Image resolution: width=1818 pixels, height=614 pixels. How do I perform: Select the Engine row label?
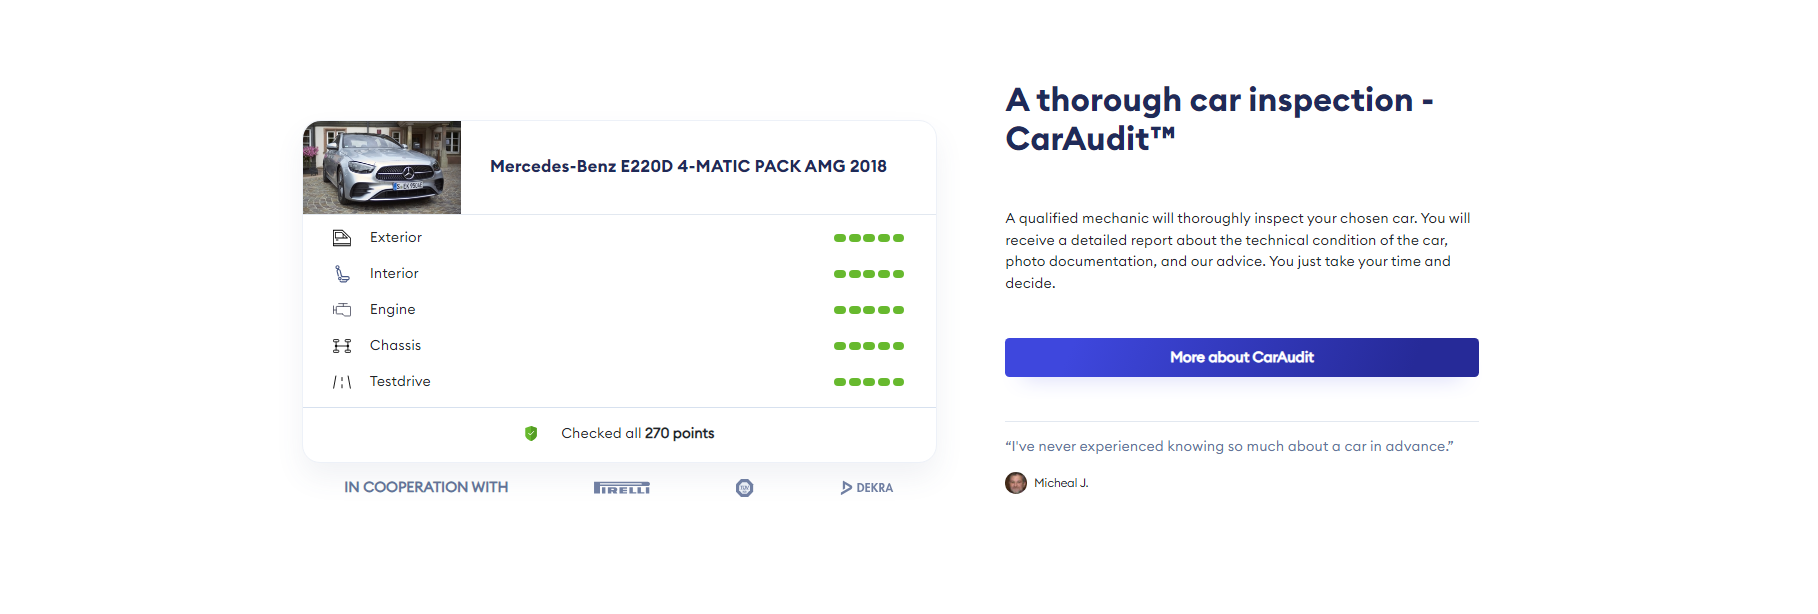pyautogui.click(x=392, y=310)
